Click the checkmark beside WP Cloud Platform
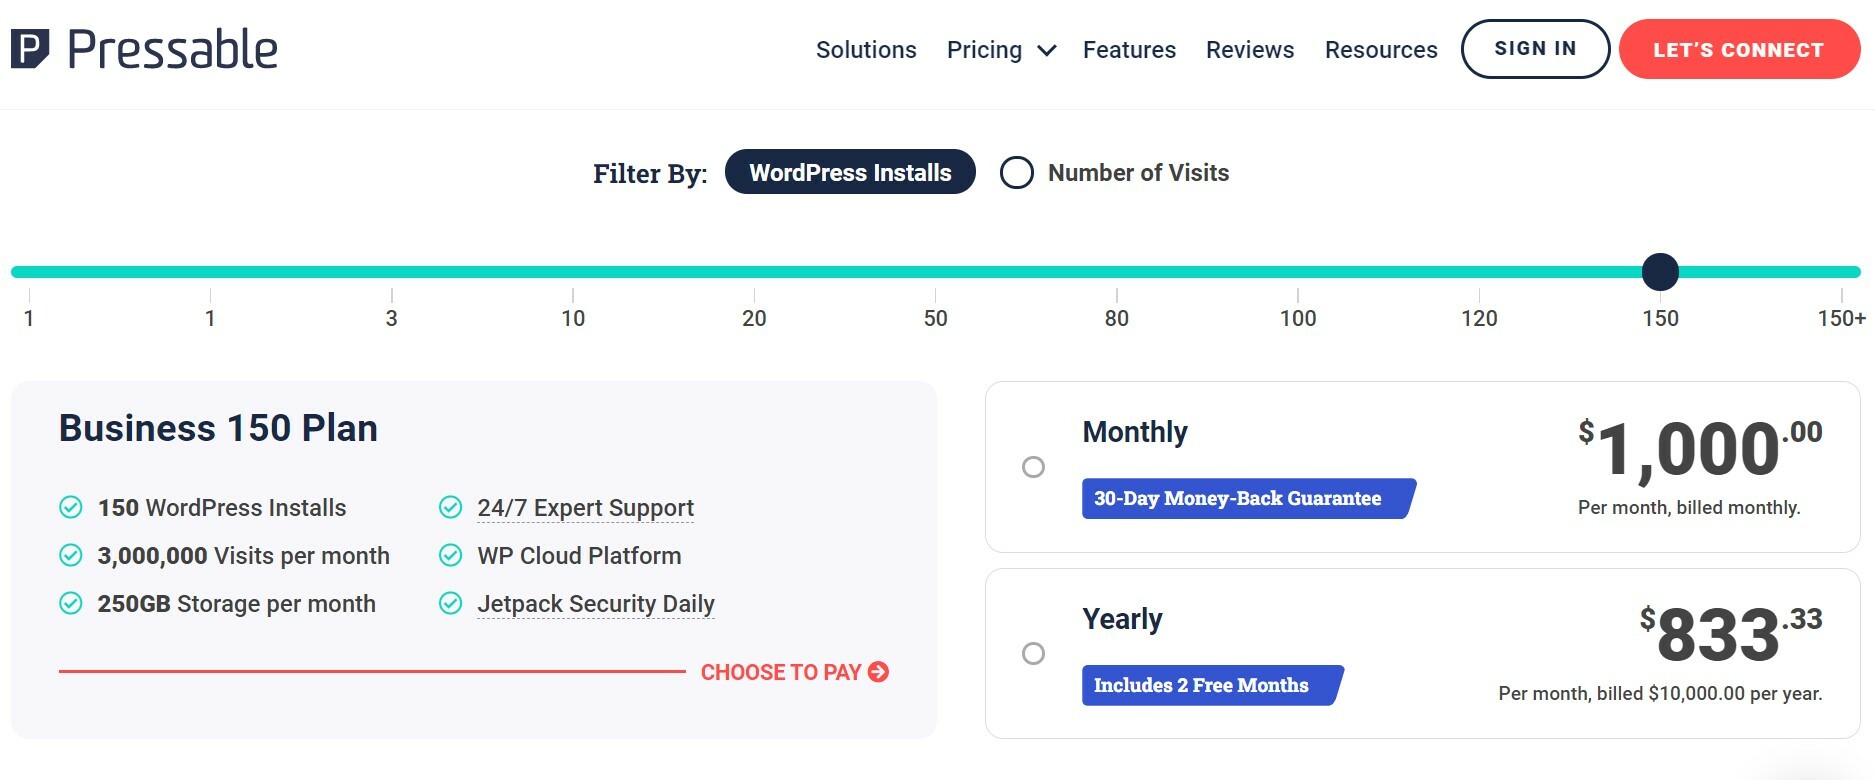This screenshot has width=1875, height=780. 451,556
